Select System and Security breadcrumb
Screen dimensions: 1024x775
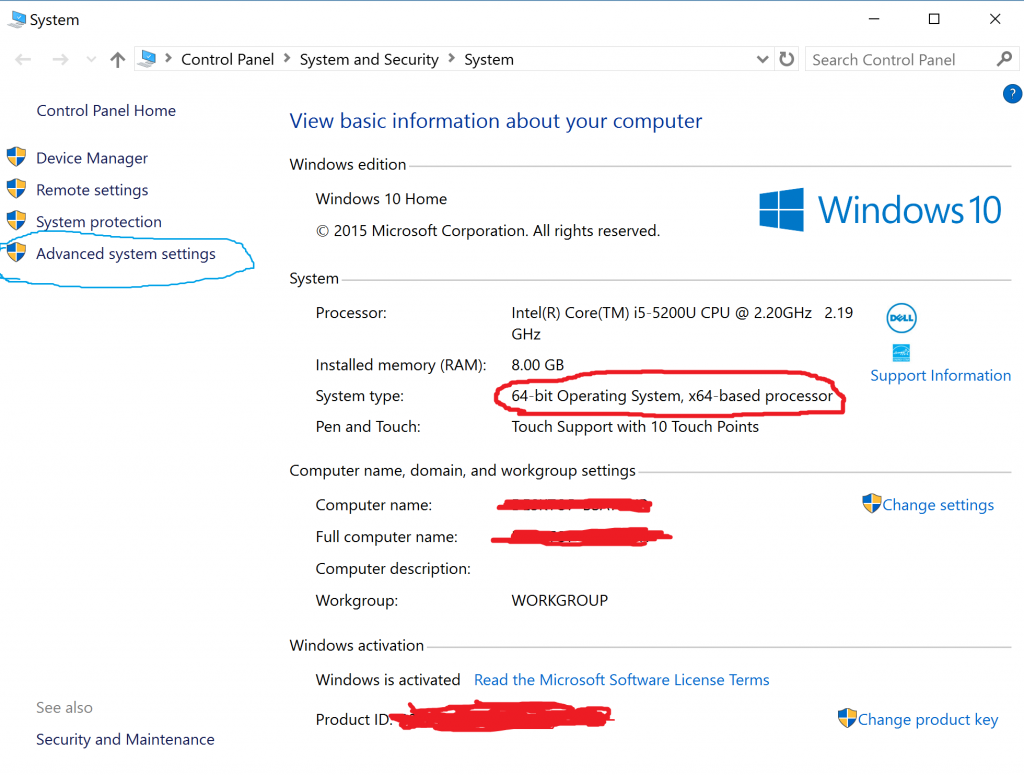coord(369,59)
